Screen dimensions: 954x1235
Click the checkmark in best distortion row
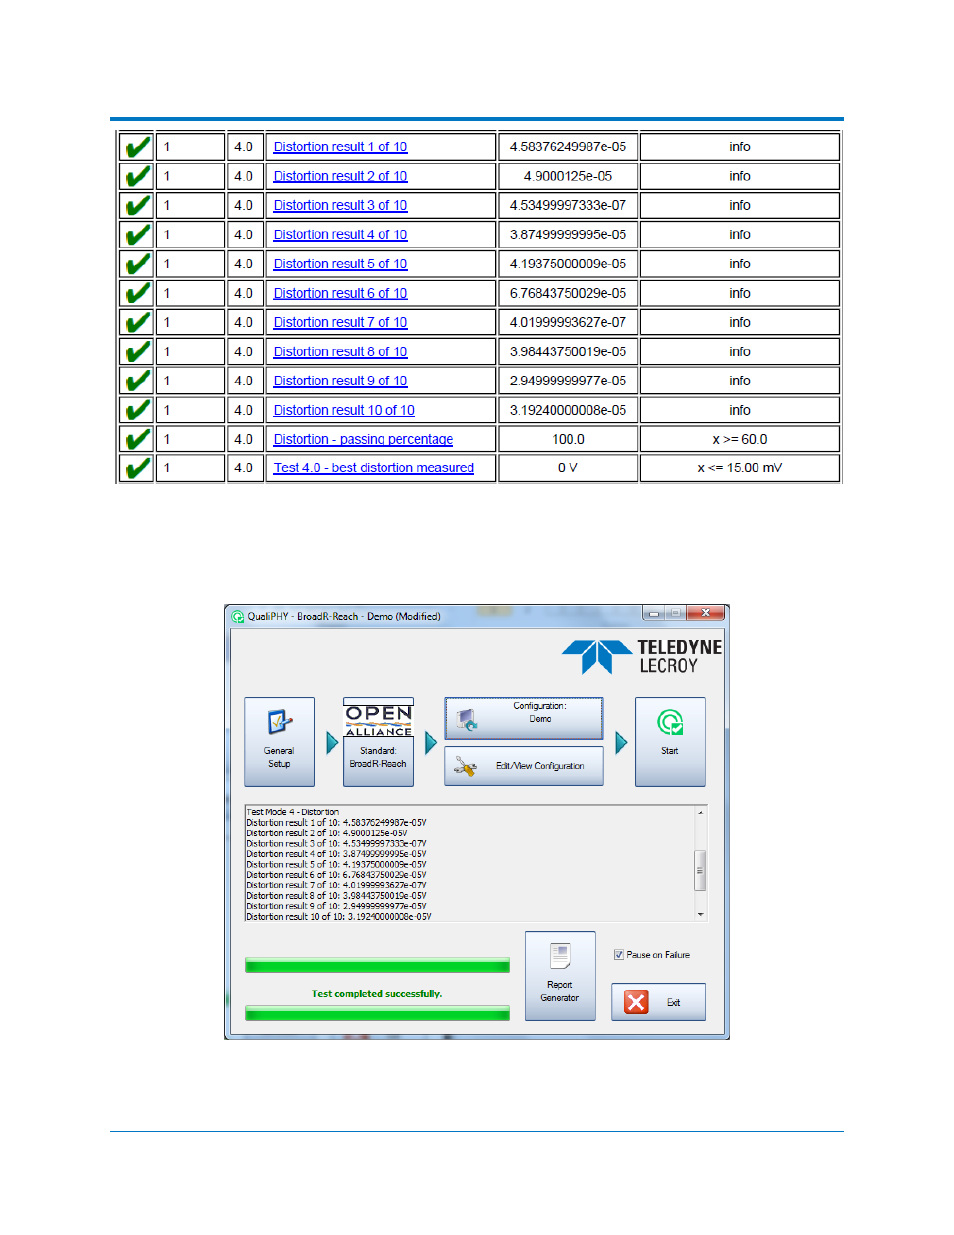tap(137, 468)
